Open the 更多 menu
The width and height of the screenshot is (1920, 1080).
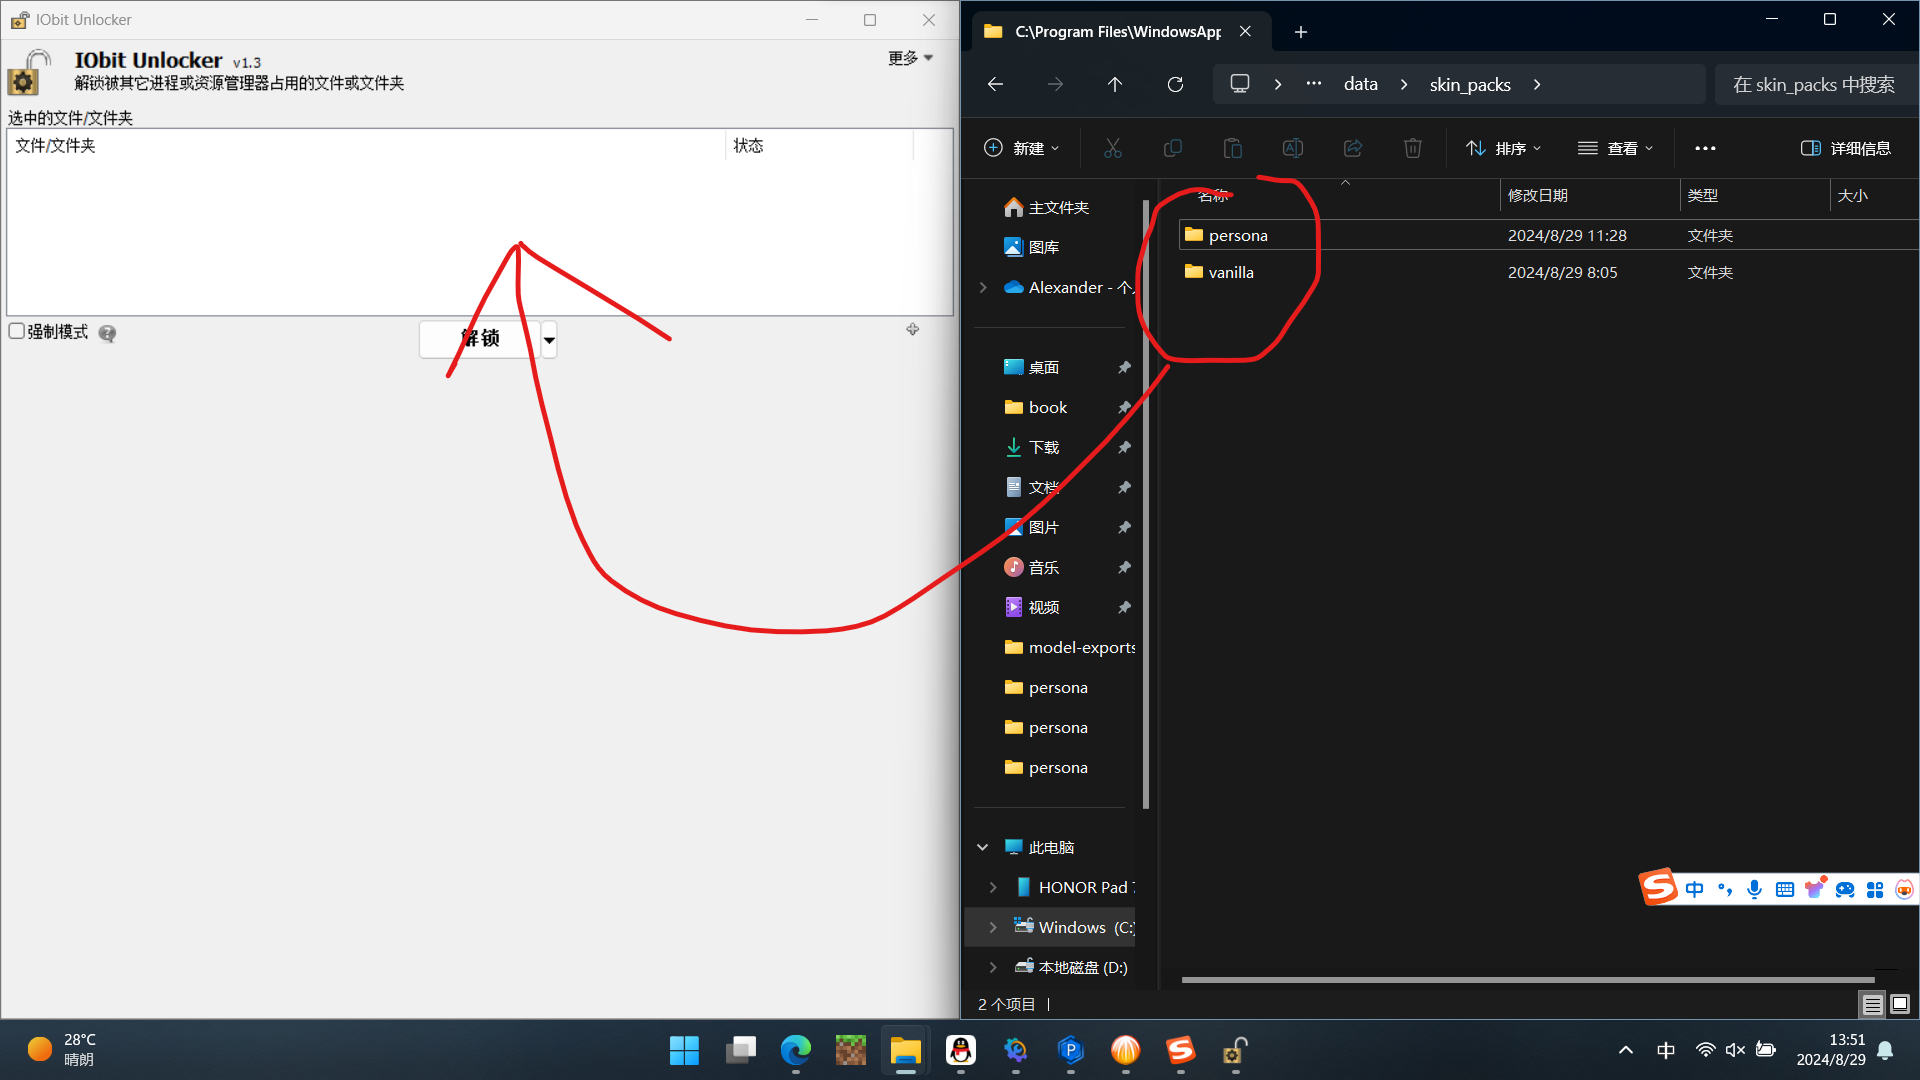[910, 58]
